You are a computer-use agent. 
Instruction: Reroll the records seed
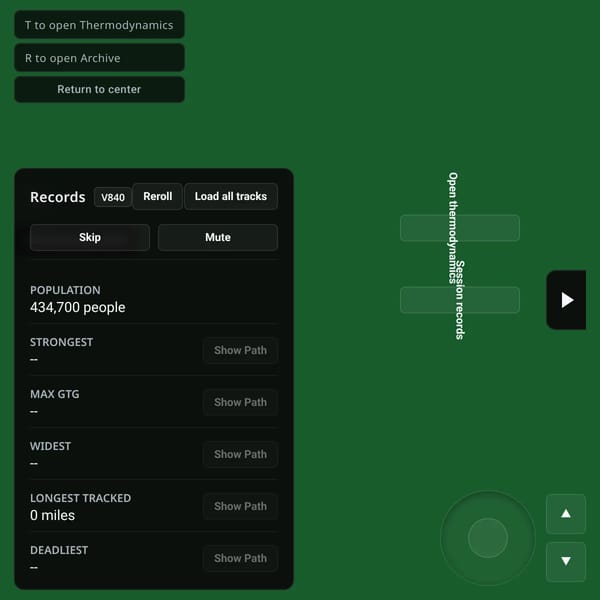[x=158, y=196]
